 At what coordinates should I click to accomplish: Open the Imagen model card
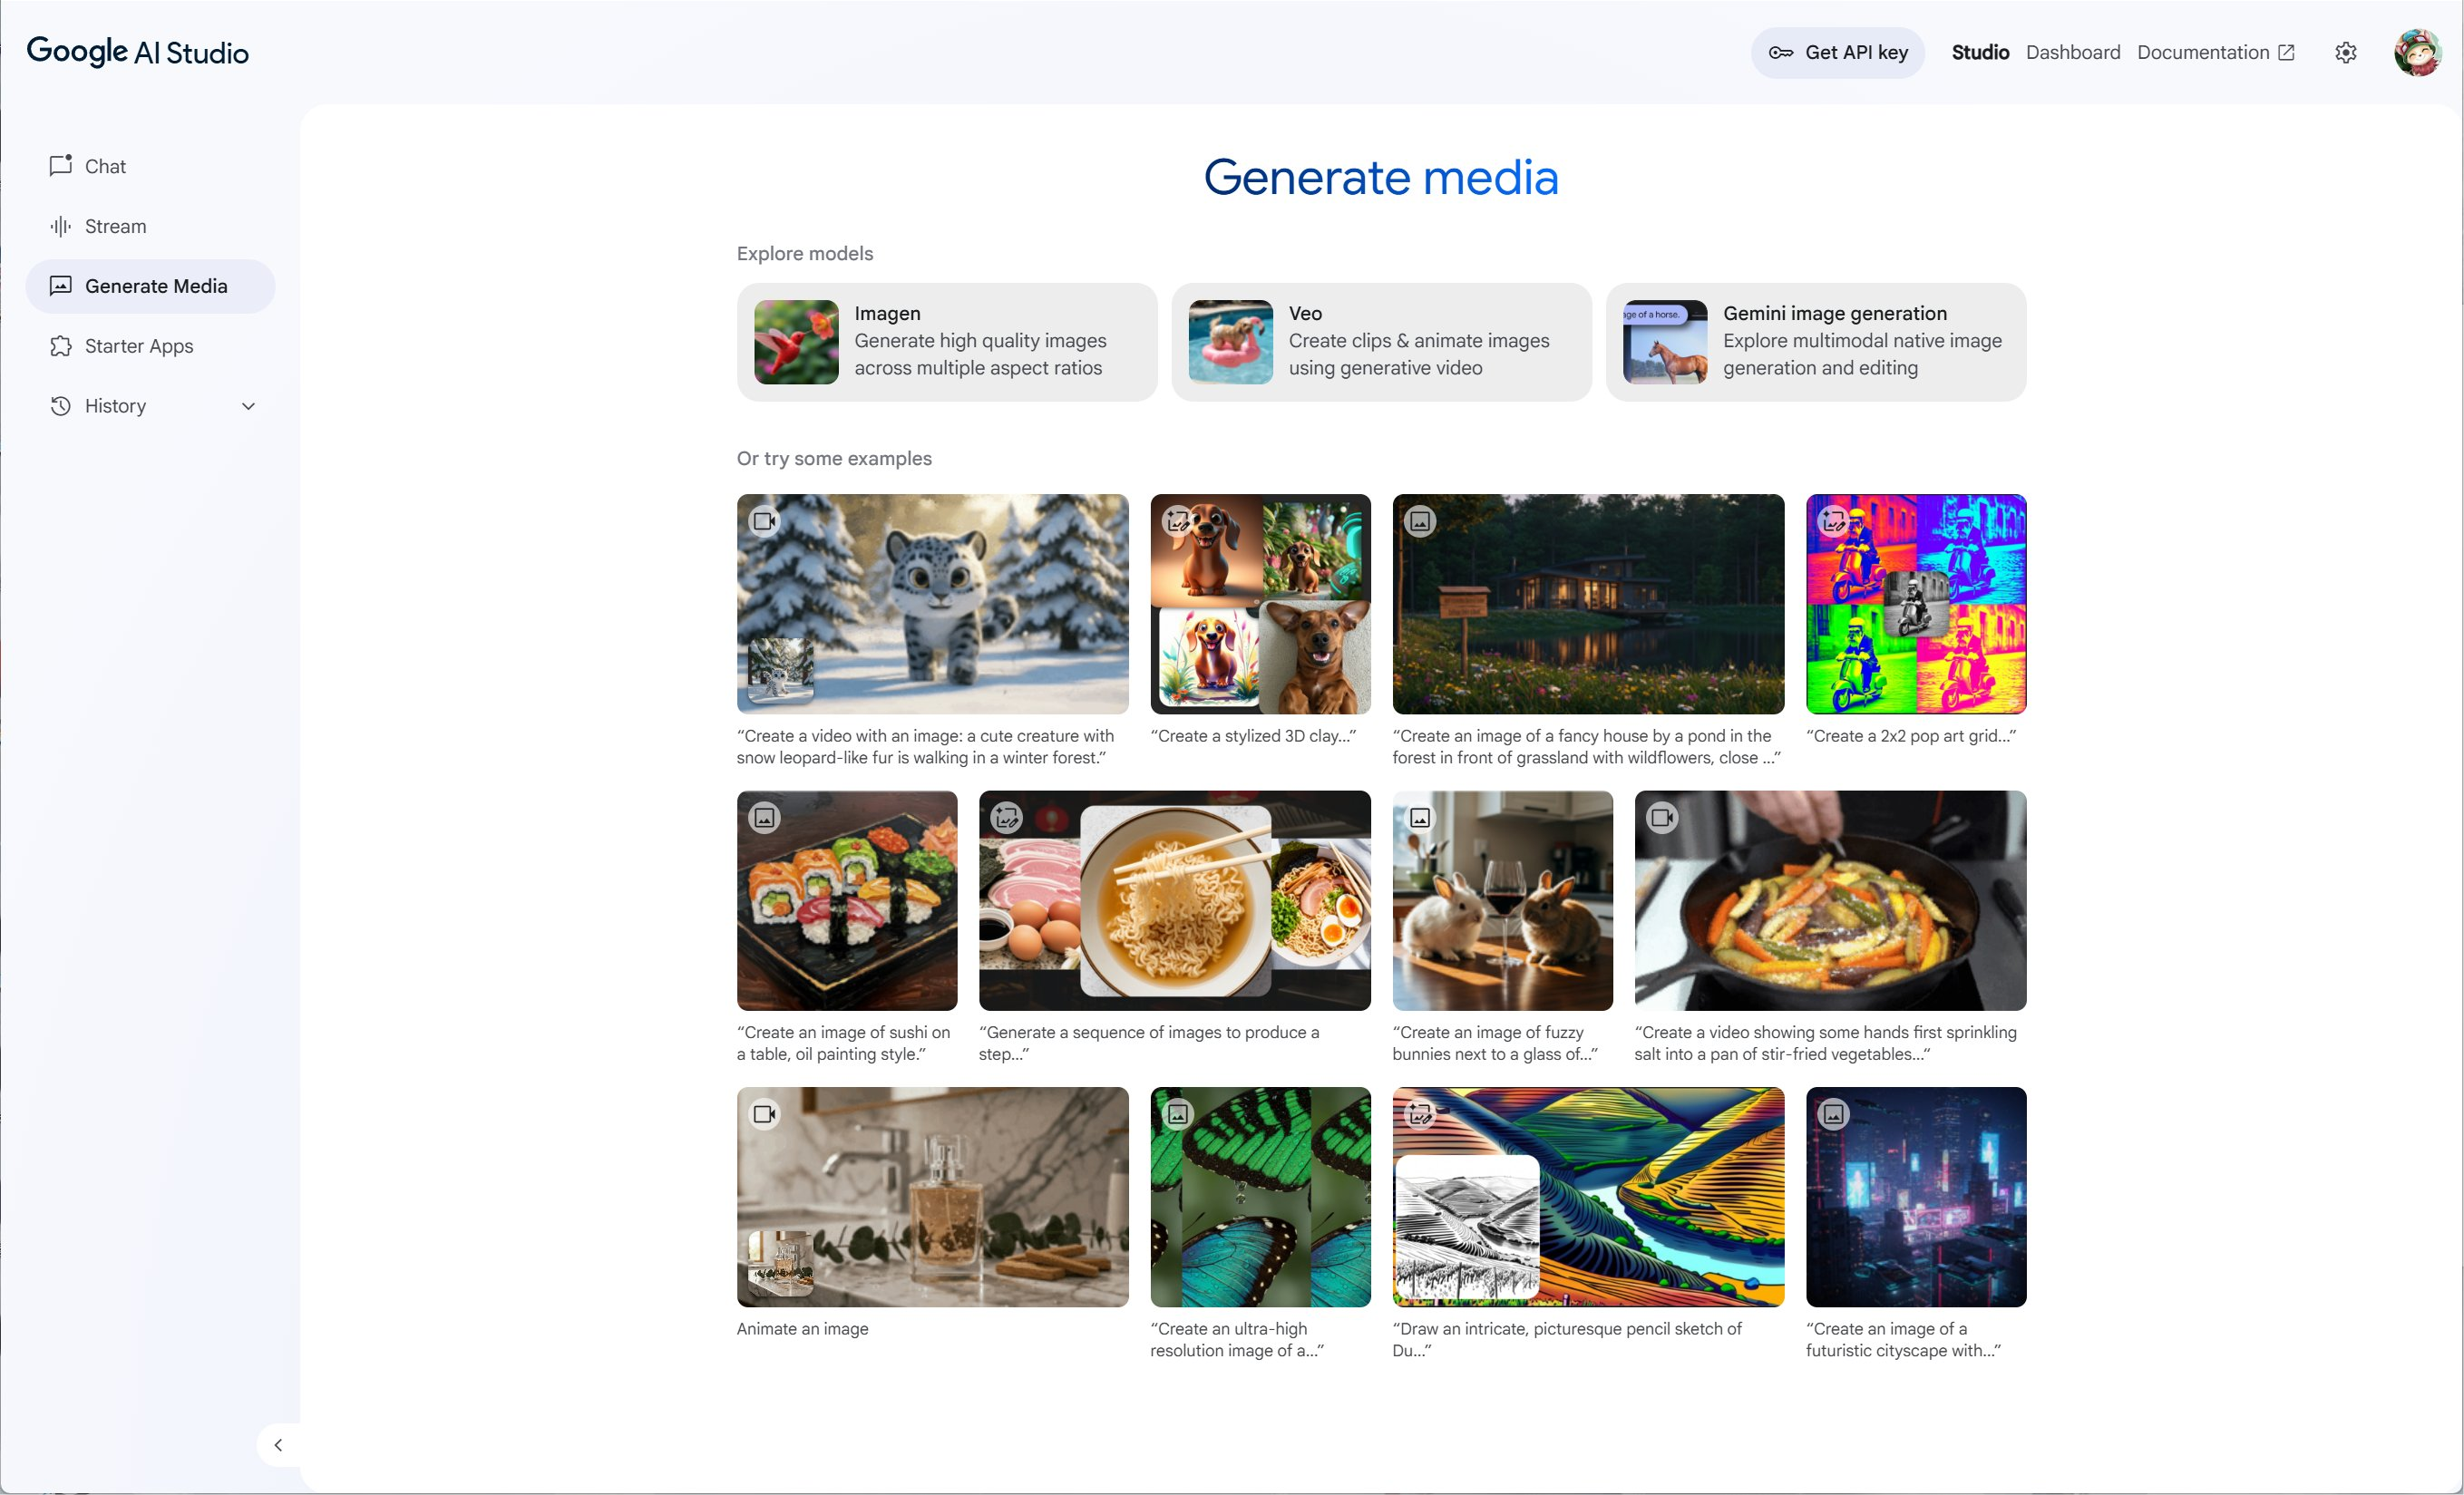(x=947, y=342)
